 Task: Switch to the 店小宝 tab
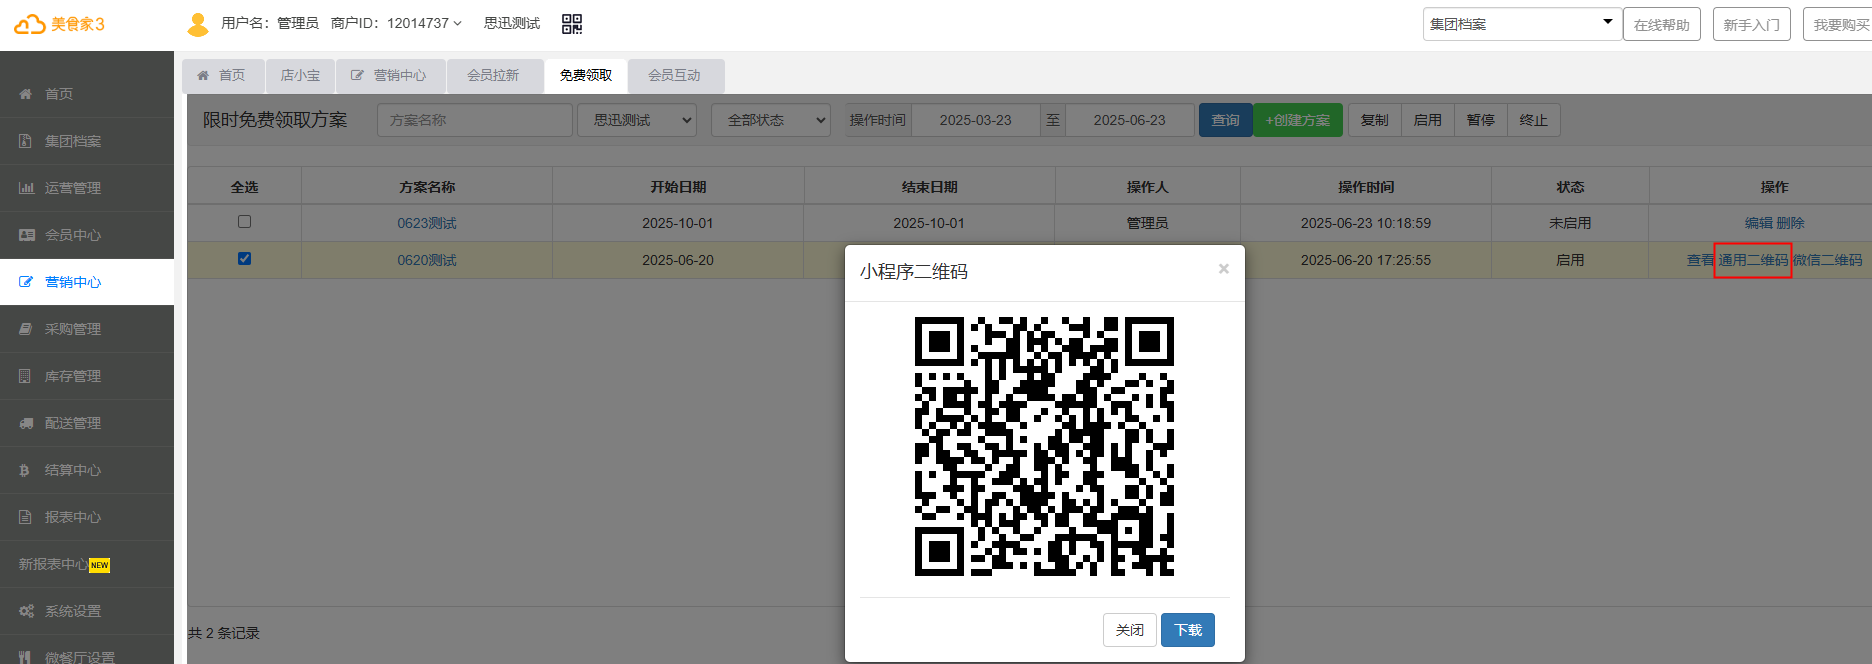click(x=300, y=75)
